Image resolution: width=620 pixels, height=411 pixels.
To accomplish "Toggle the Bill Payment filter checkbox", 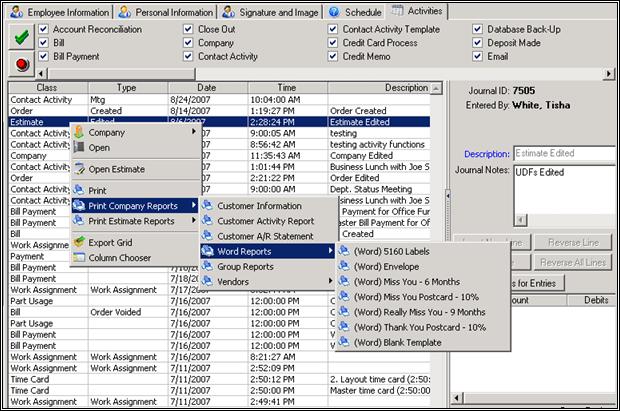I will pos(43,56).
